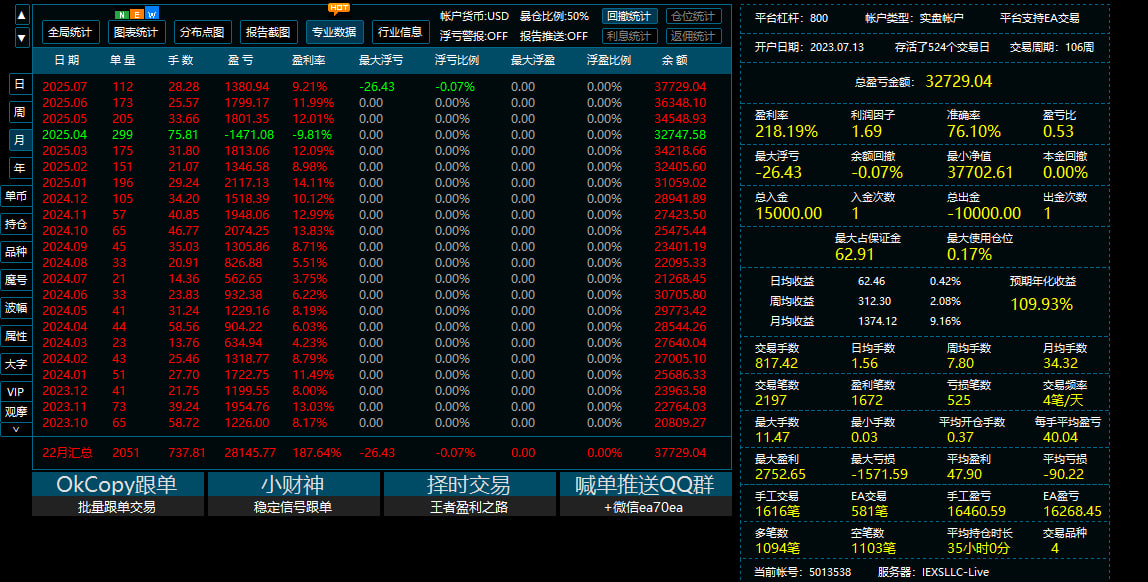The width and height of the screenshot is (1148, 582).
Task: Open the OkCopy跟单 banner
Action: (117, 494)
